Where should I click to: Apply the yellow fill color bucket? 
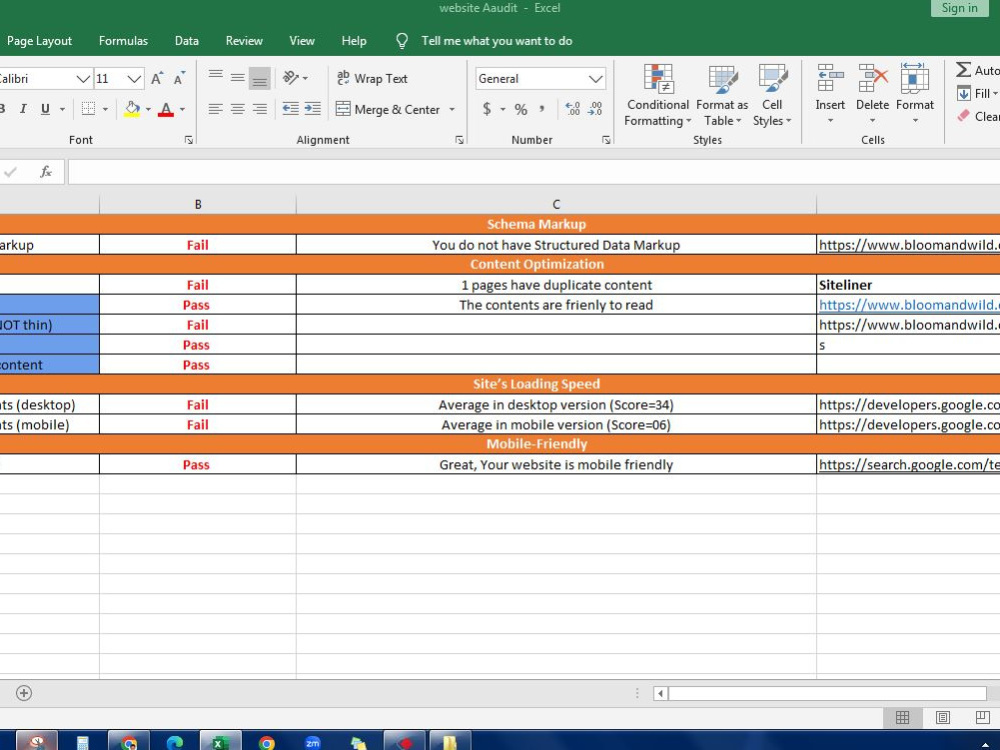132,109
